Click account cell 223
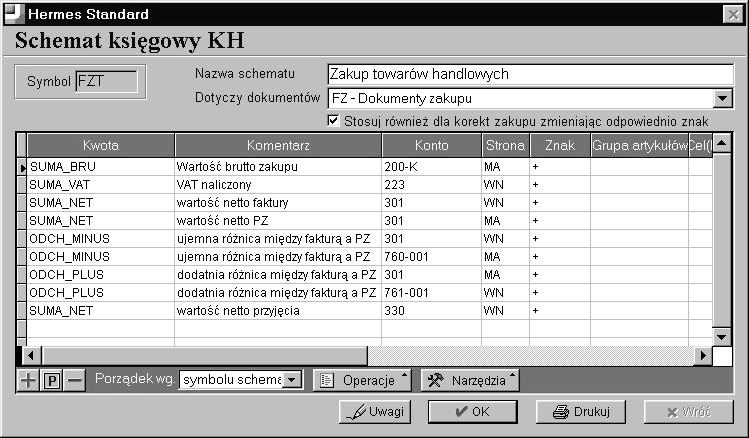This screenshot has height=438, width=749. [432, 185]
